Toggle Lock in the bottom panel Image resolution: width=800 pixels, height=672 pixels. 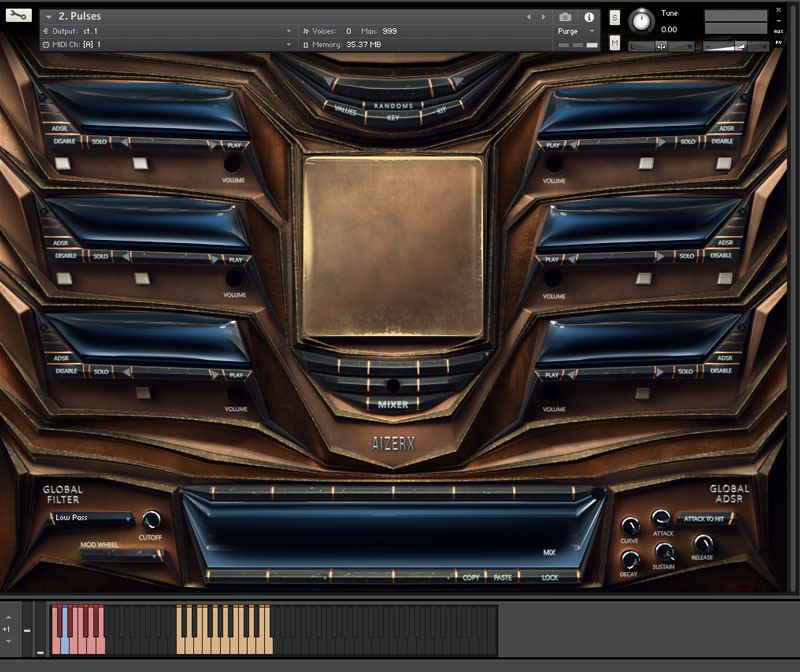point(550,577)
